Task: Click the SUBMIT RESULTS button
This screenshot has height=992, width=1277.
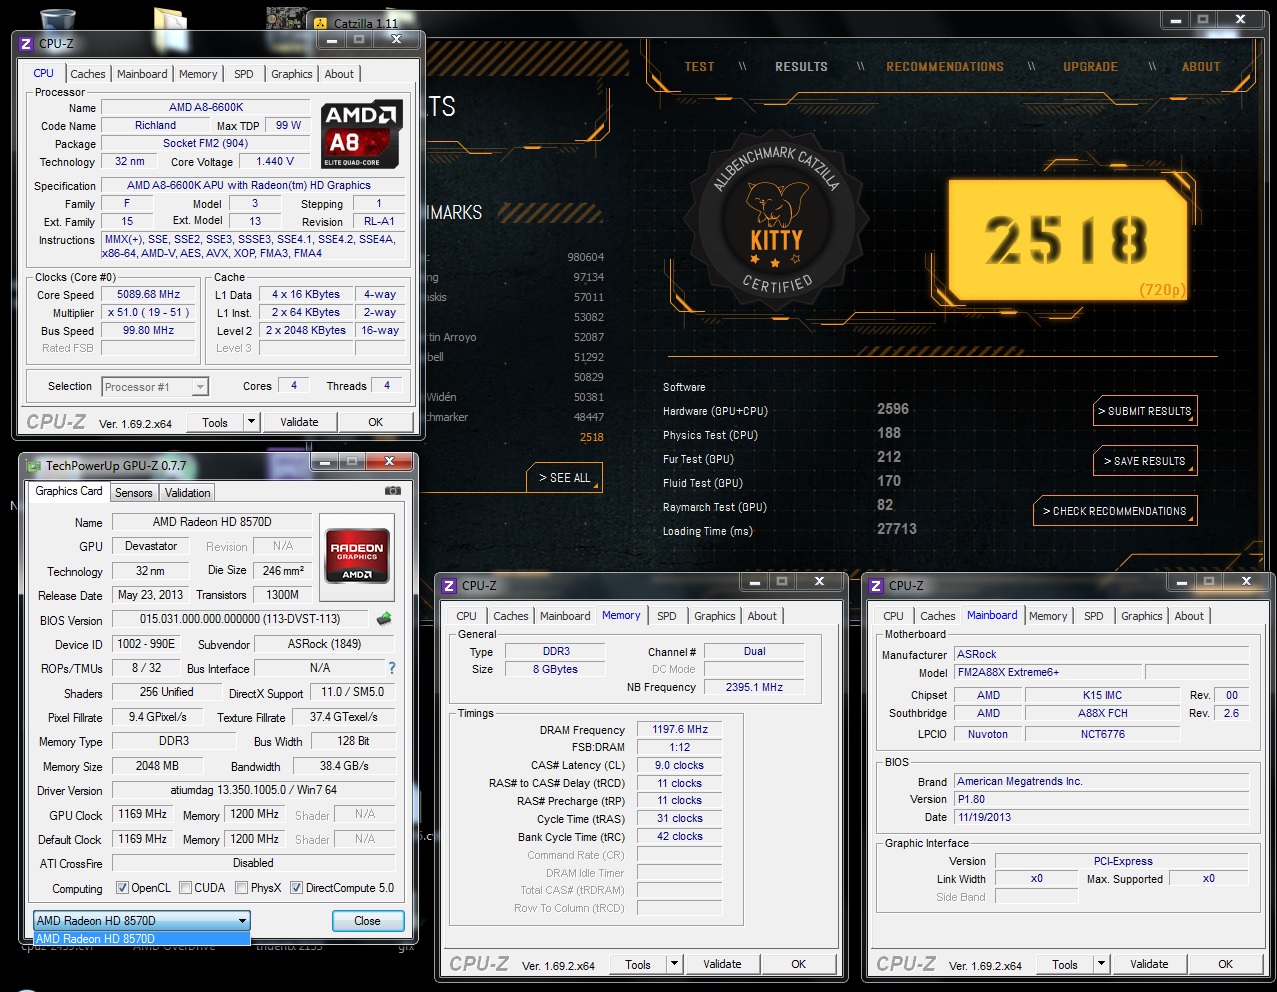Action: (1145, 411)
